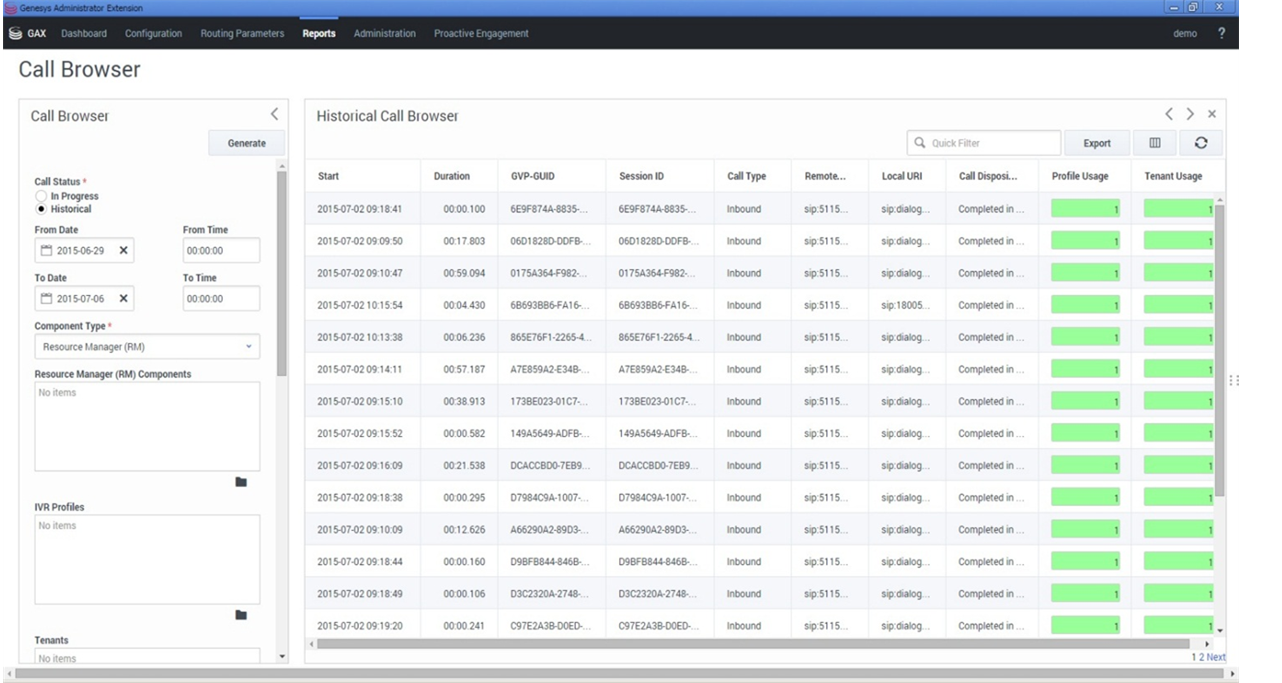Open the Component Type dropdown

pyautogui.click(x=147, y=347)
